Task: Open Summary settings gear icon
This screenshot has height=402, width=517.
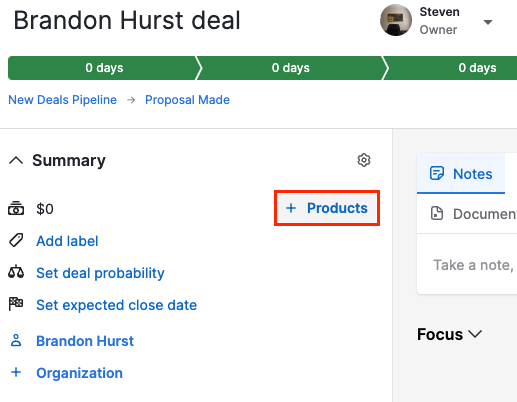Action: coord(364,160)
